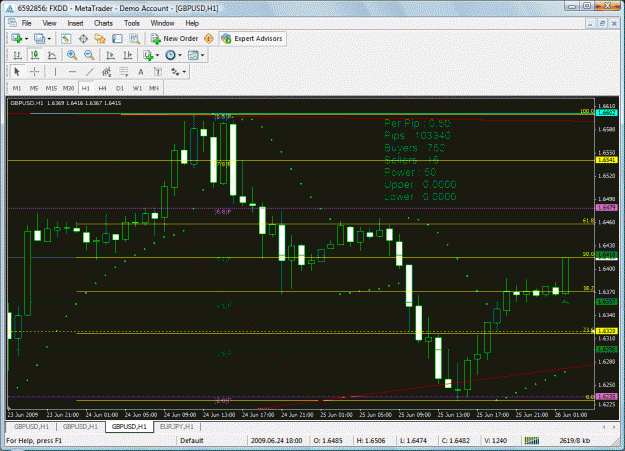Open the Navigator favorites icon
This screenshot has width=625, height=451.
tap(100, 39)
